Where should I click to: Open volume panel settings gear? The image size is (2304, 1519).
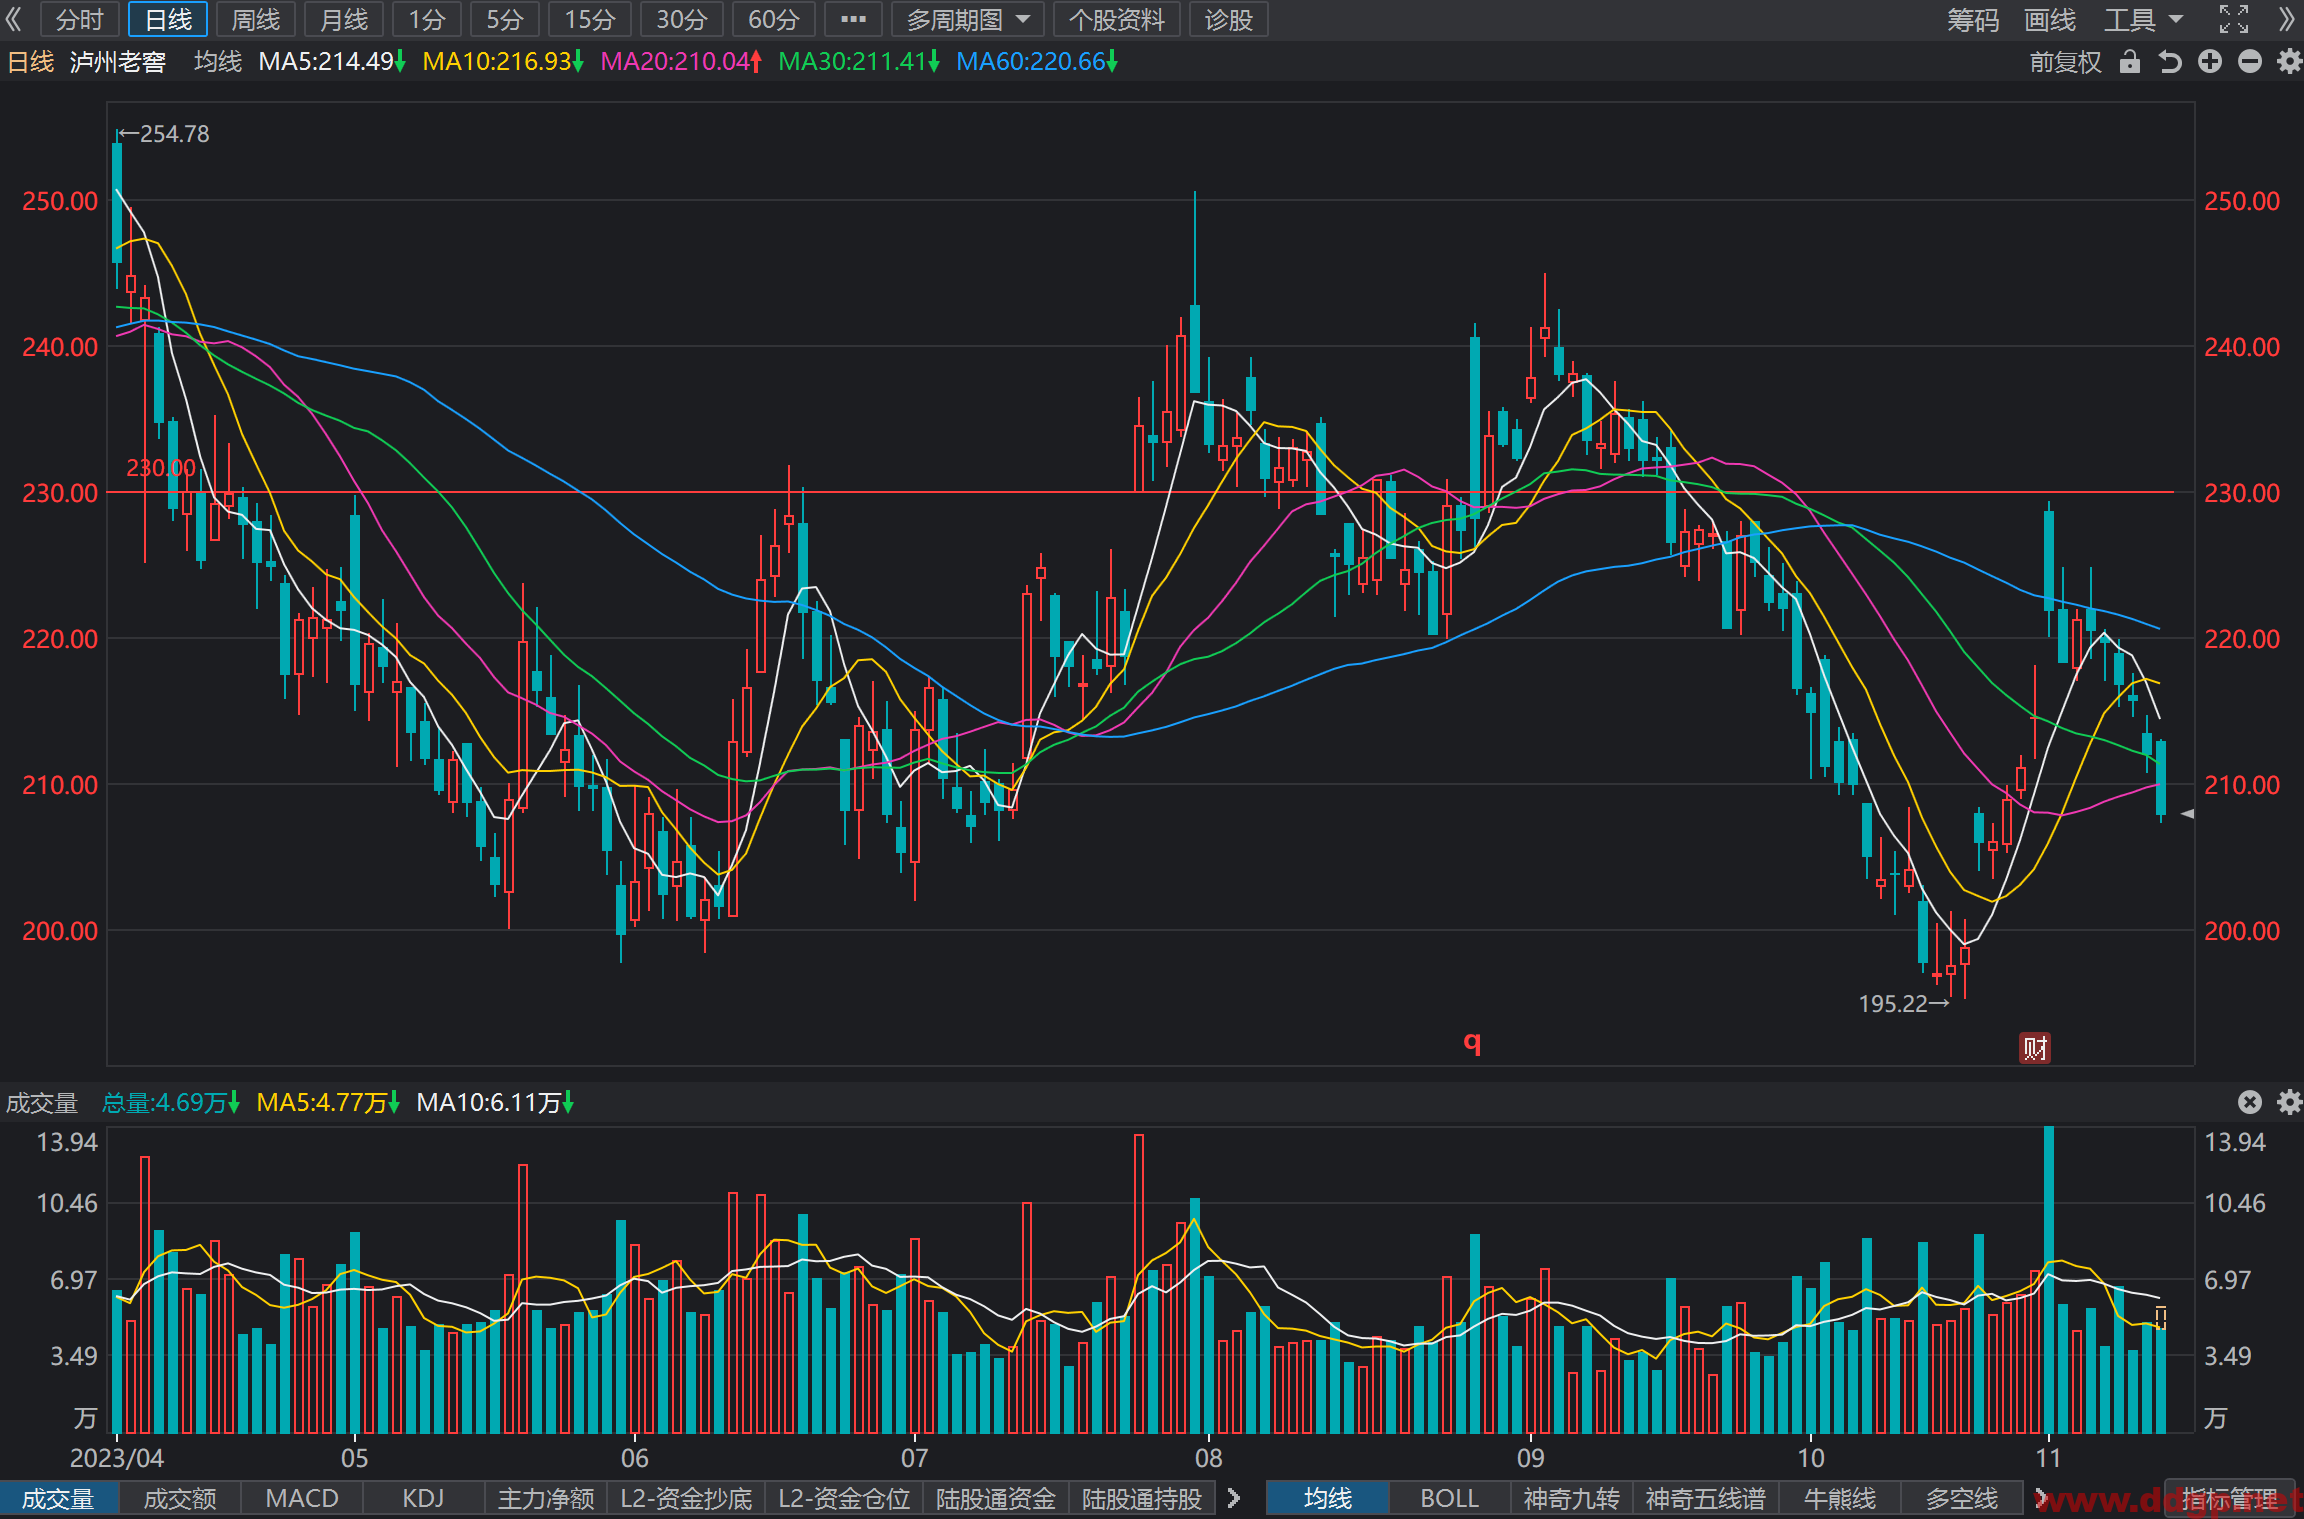2289,1102
